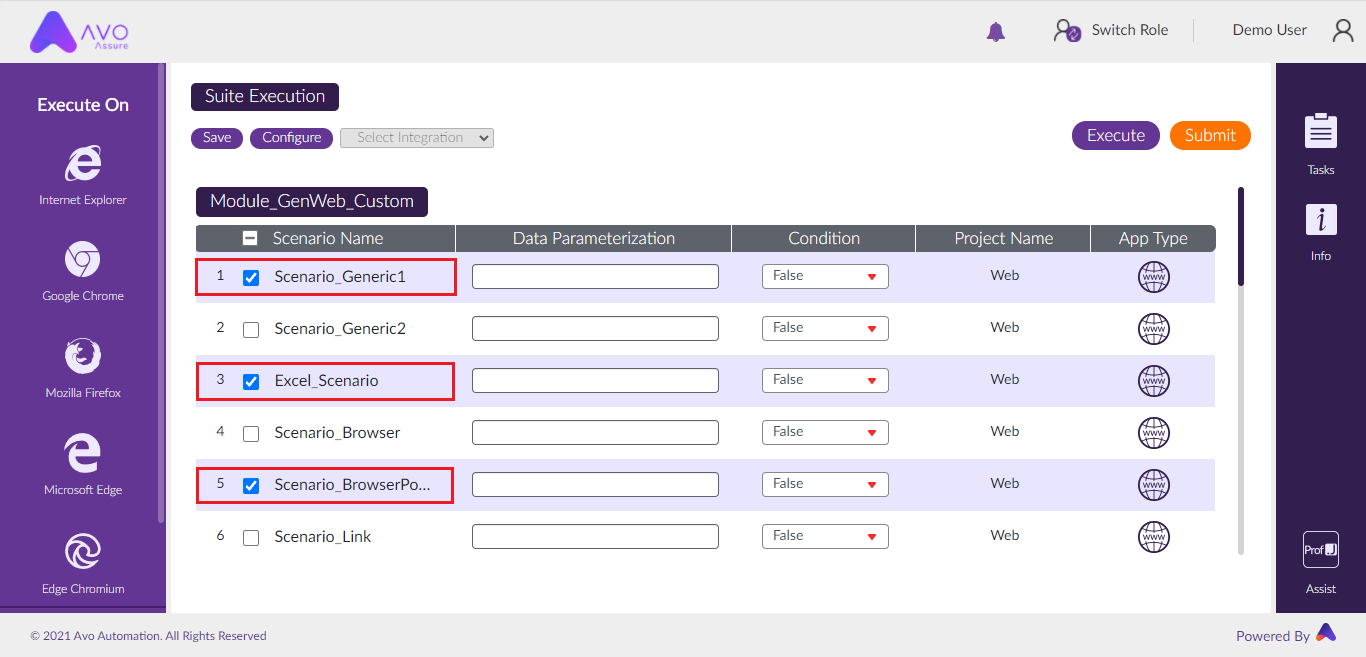
Task: Toggle the select-all scenarios header checkbox
Action: coord(250,238)
